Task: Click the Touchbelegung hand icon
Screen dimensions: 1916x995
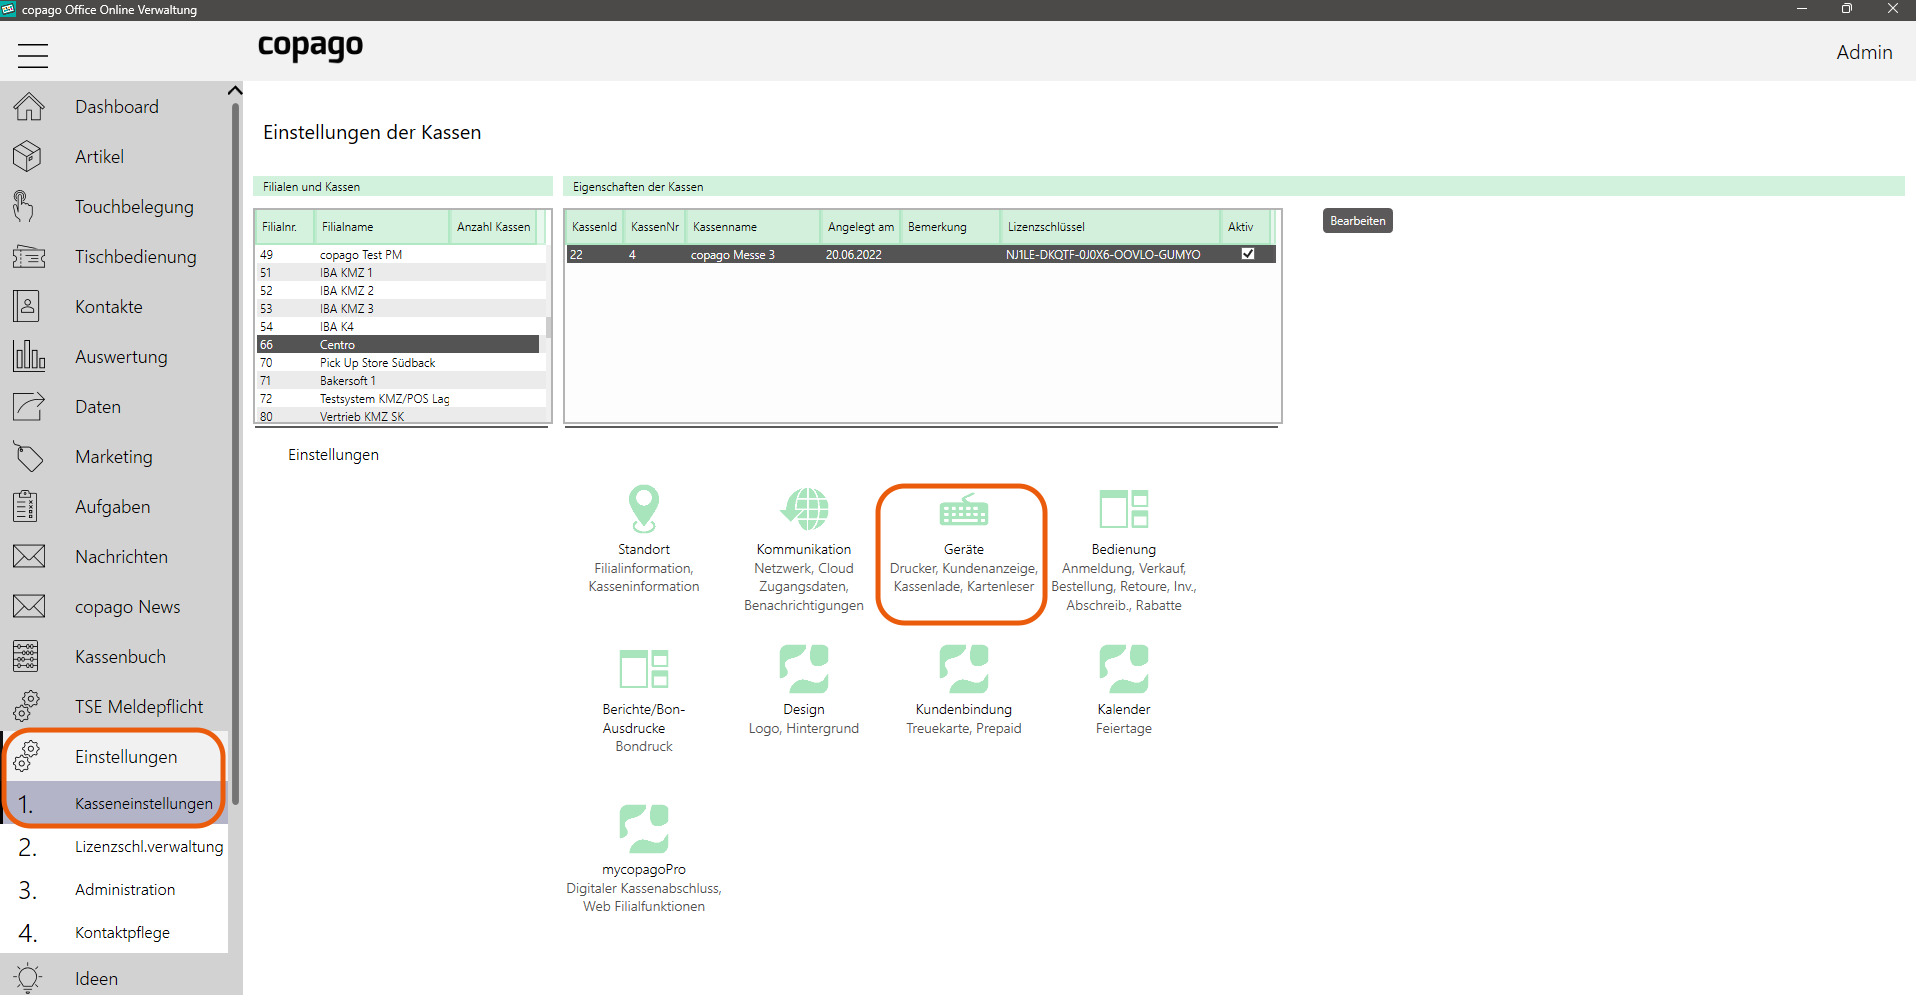Action: pos(24,206)
